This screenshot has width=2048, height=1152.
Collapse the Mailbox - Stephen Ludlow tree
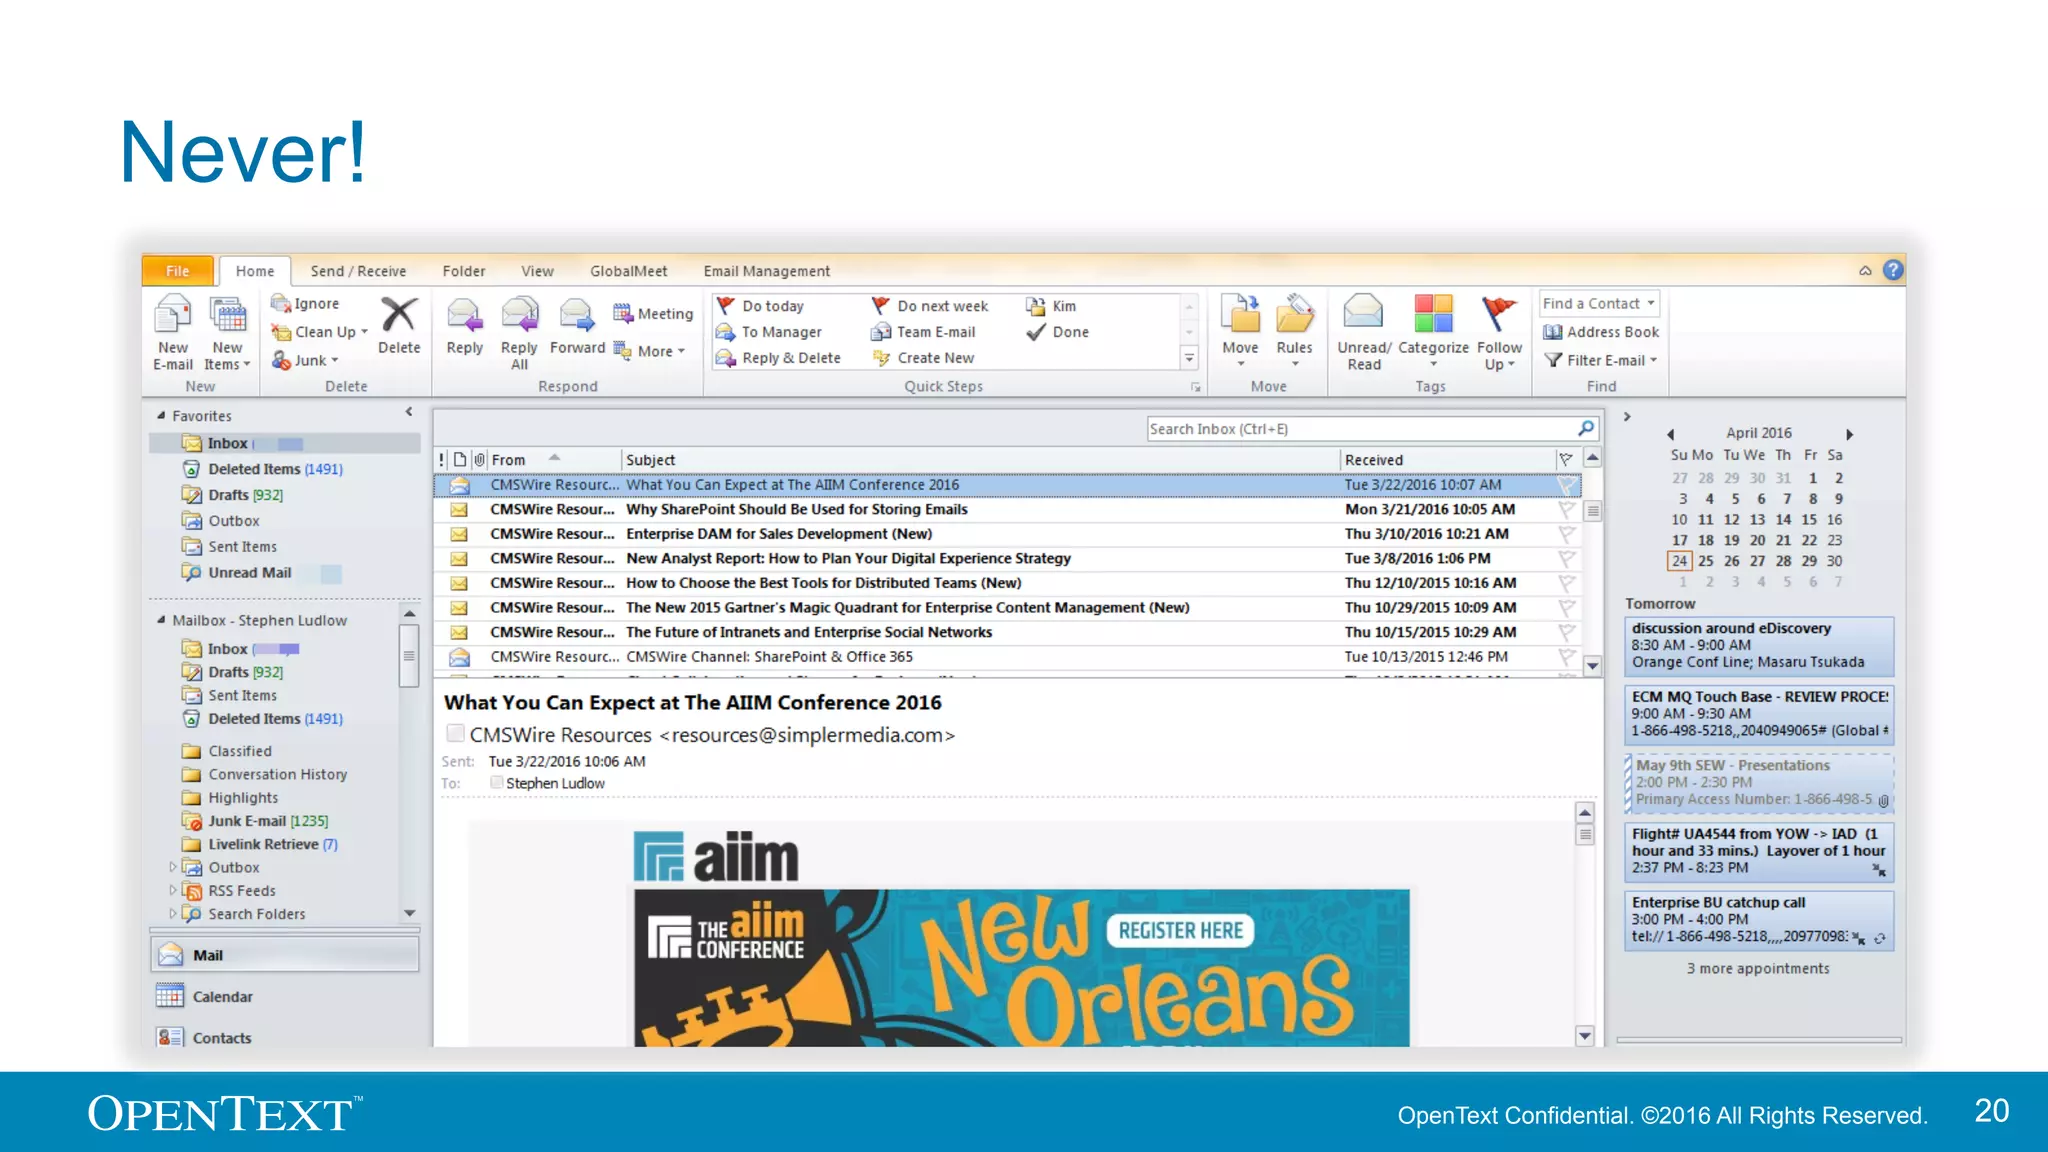(x=161, y=620)
